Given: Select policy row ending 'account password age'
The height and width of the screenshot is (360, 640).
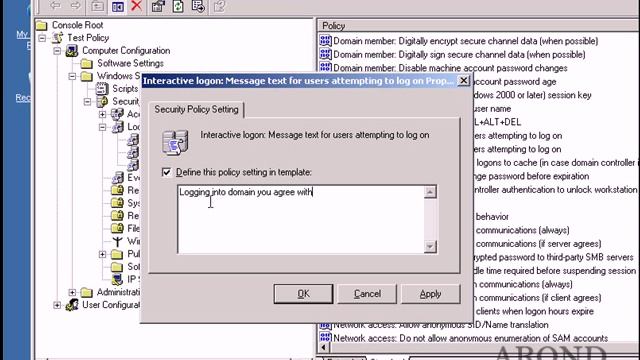Looking at the screenshot, I should click(516, 82).
